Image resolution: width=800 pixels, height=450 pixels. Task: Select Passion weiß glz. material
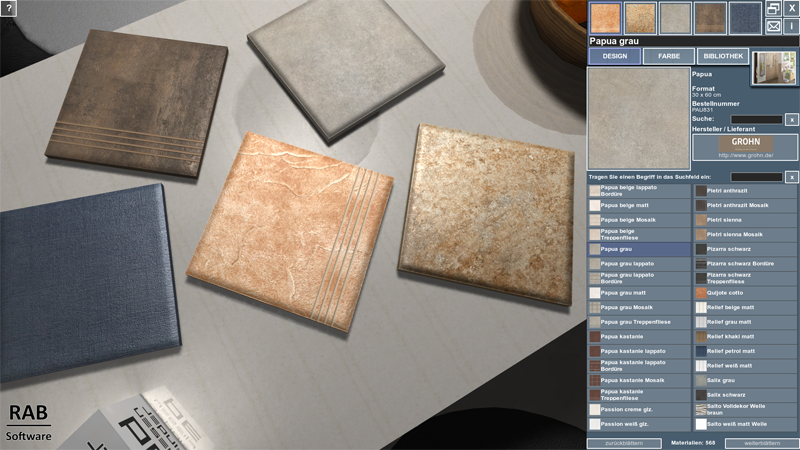coord(639,424)
